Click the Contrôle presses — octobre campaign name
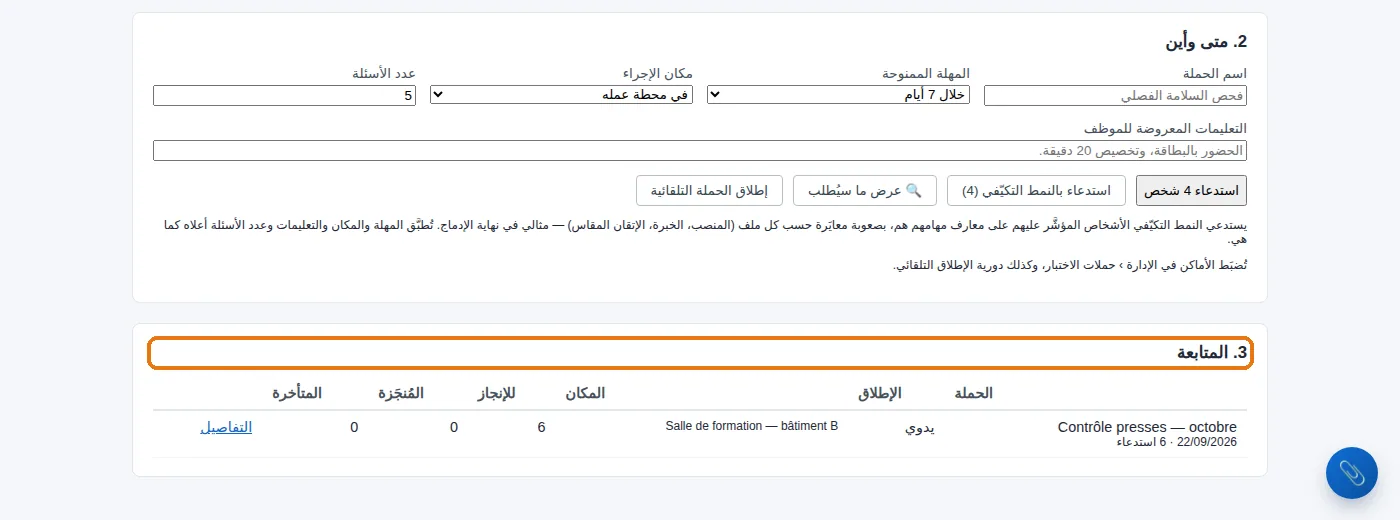This screenshot has height=520, width=1400. click(x=1147, y=427)
